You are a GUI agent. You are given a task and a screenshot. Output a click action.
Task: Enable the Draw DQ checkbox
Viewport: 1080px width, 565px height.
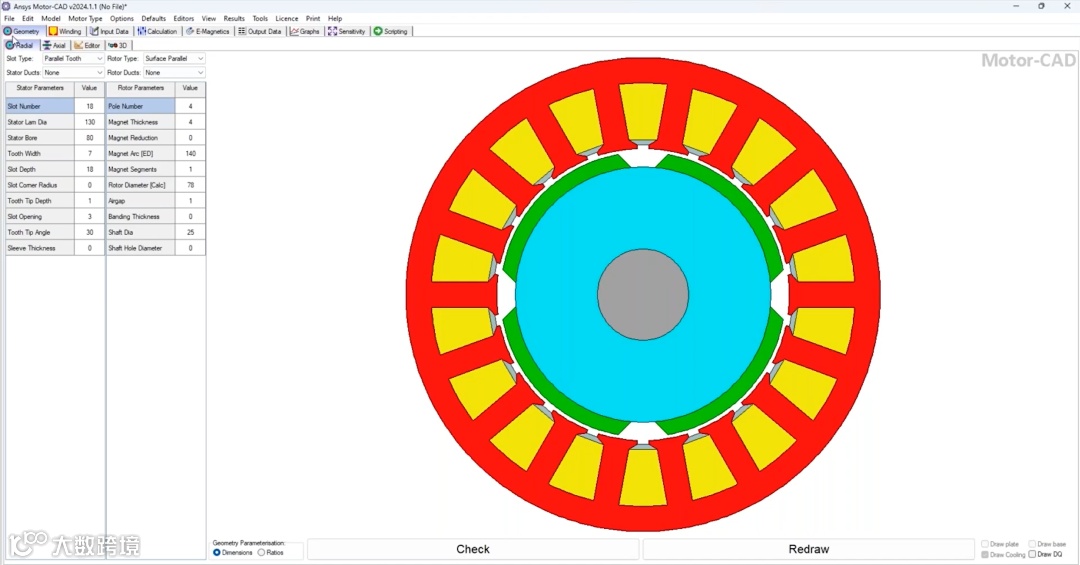pos(1032,554)
